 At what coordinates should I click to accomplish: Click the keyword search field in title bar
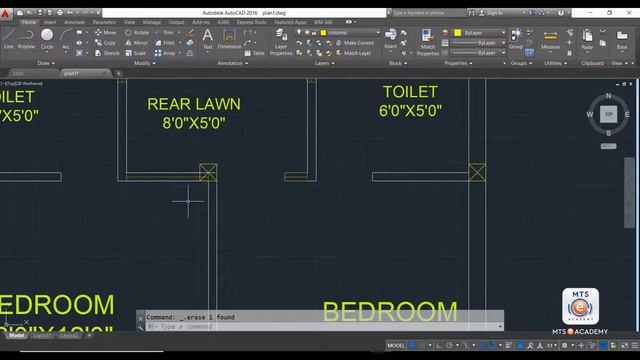pos(428,13)
